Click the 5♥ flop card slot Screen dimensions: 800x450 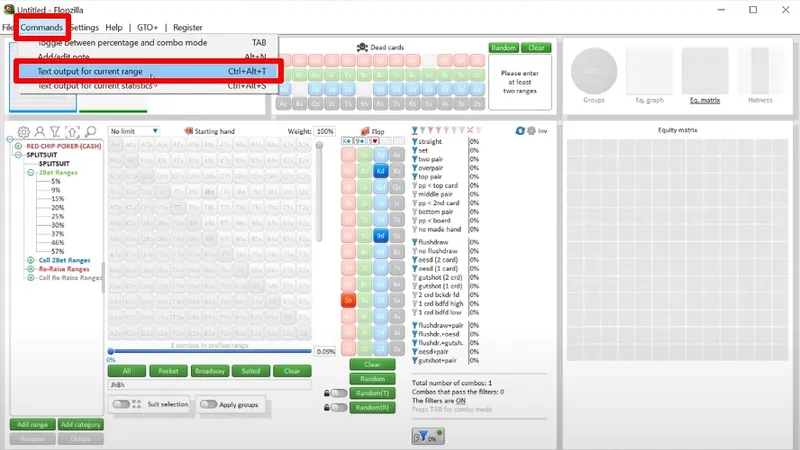(373, 141)
